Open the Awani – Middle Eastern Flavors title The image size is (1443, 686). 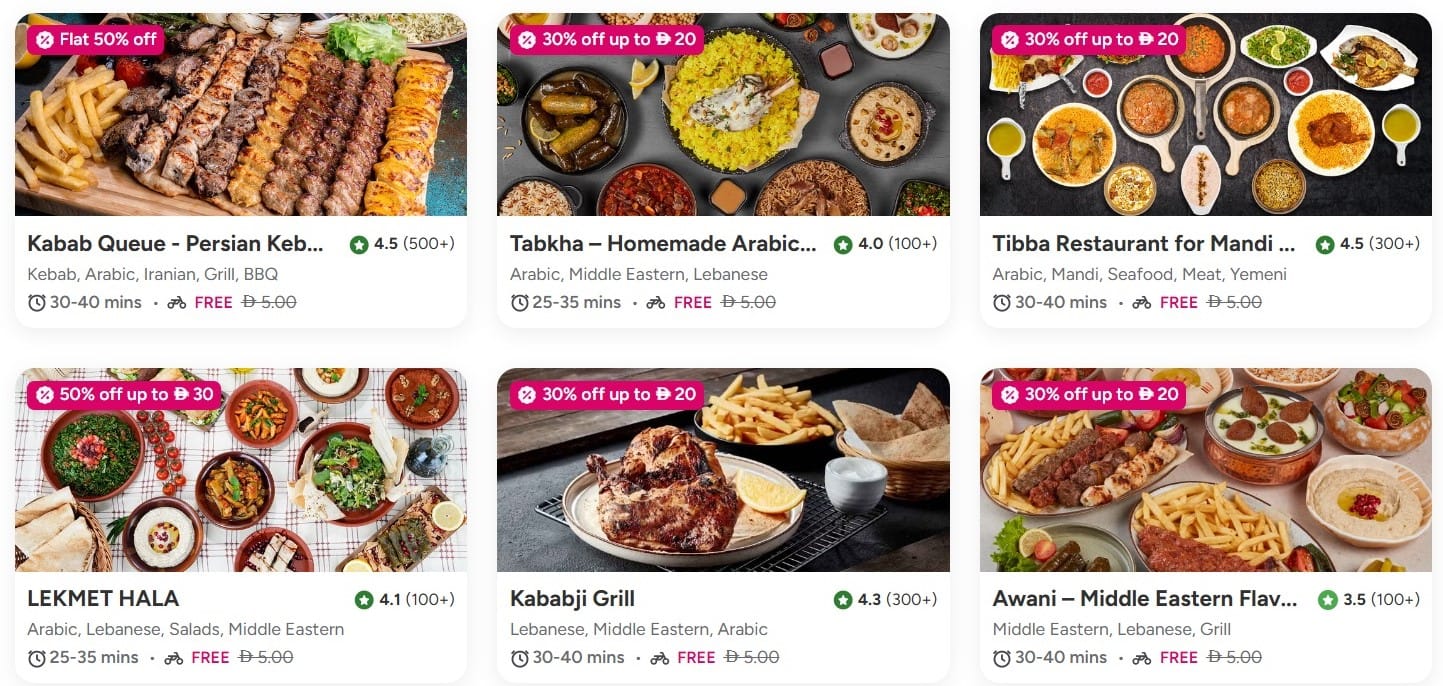(1144, 599)
